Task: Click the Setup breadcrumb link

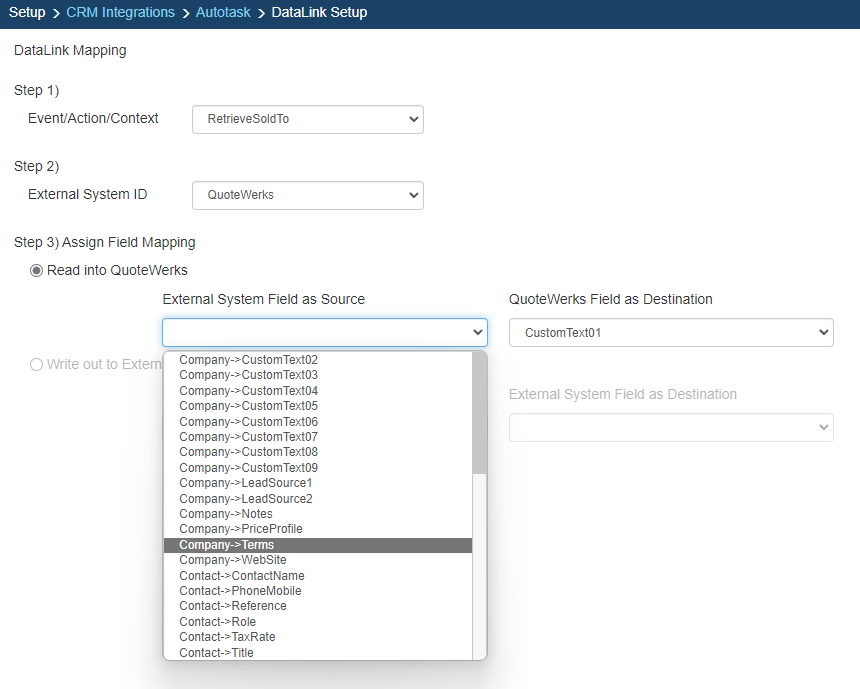Action: pos(26,13)
